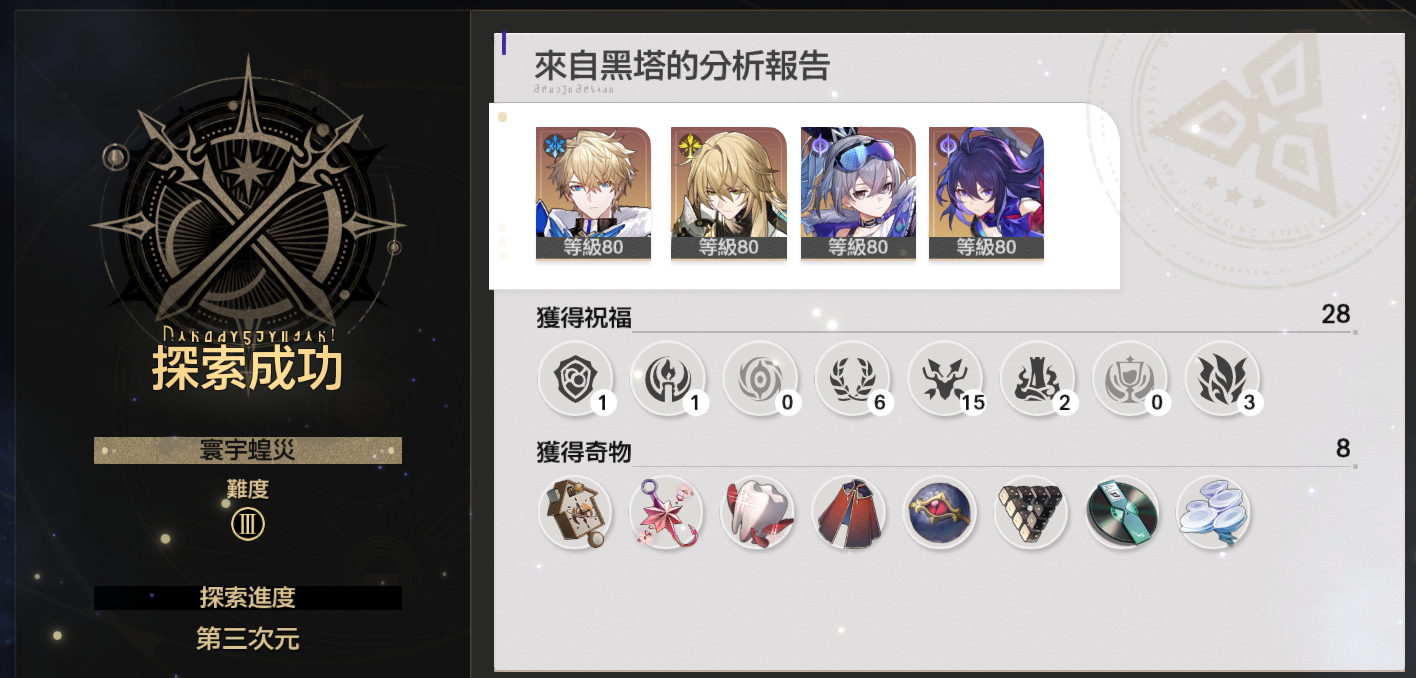Click the white tooth curio
Screen dimensions: 1416x678
758,512
